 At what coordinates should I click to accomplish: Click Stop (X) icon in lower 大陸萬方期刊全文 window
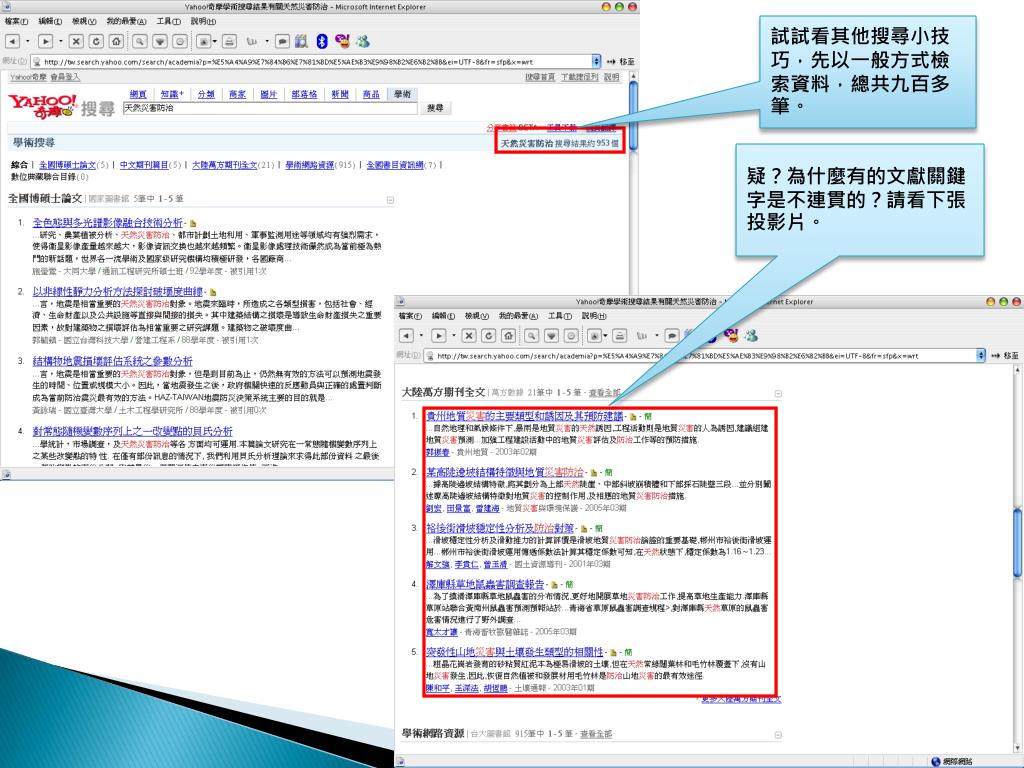coord(469,336)
